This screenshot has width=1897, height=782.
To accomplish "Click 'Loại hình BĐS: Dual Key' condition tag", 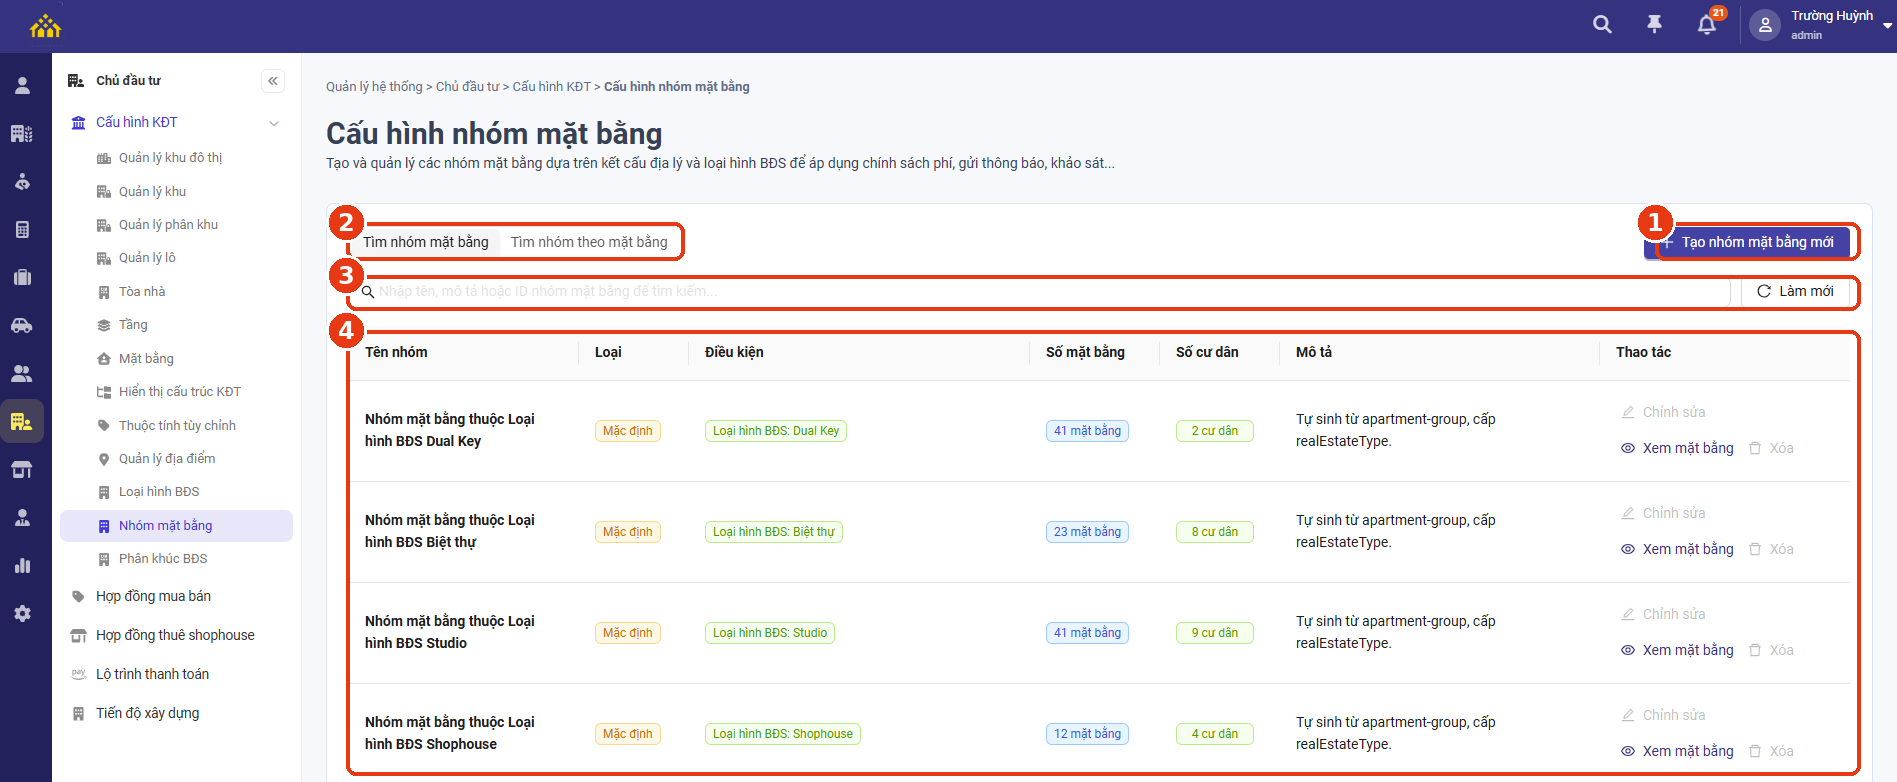I will pyautogui.click(x=776, y=431).
